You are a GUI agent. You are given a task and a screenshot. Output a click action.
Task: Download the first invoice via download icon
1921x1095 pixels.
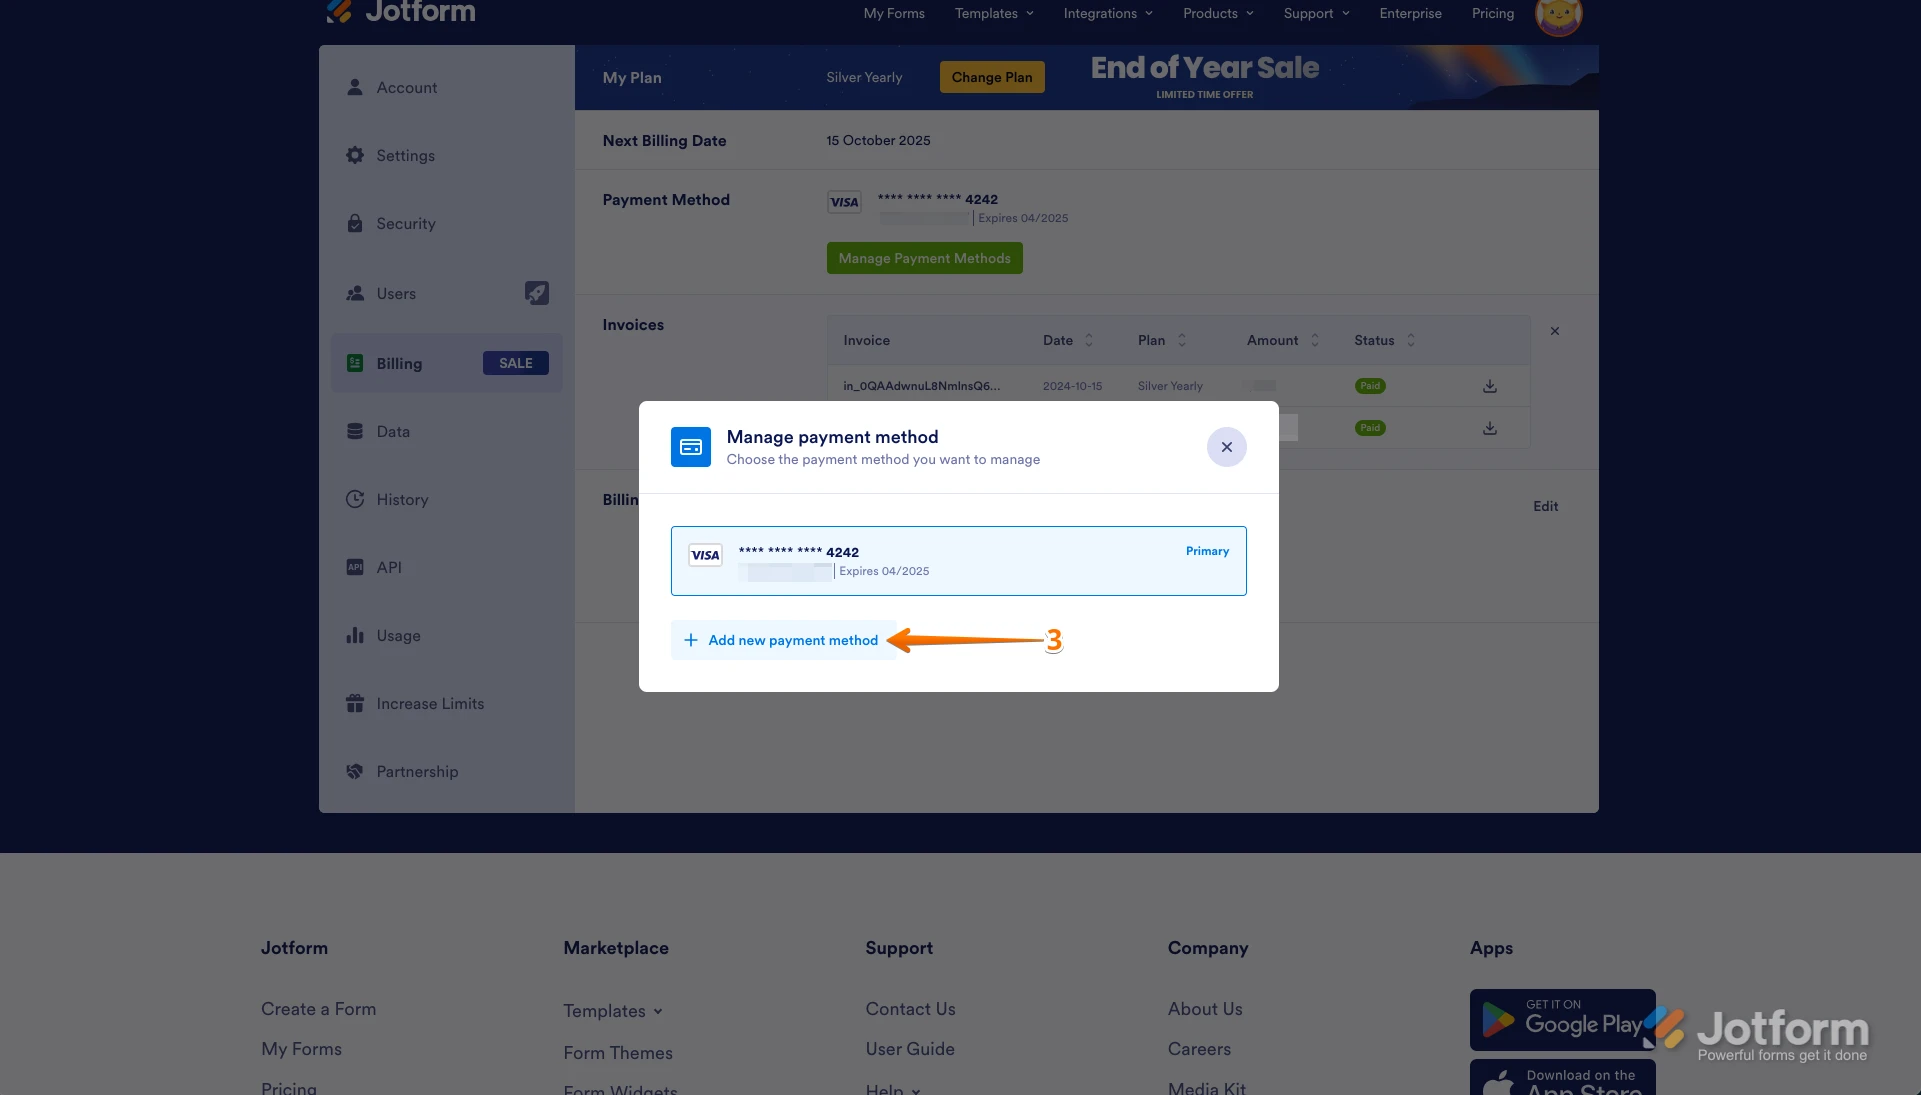(1489, 386)
